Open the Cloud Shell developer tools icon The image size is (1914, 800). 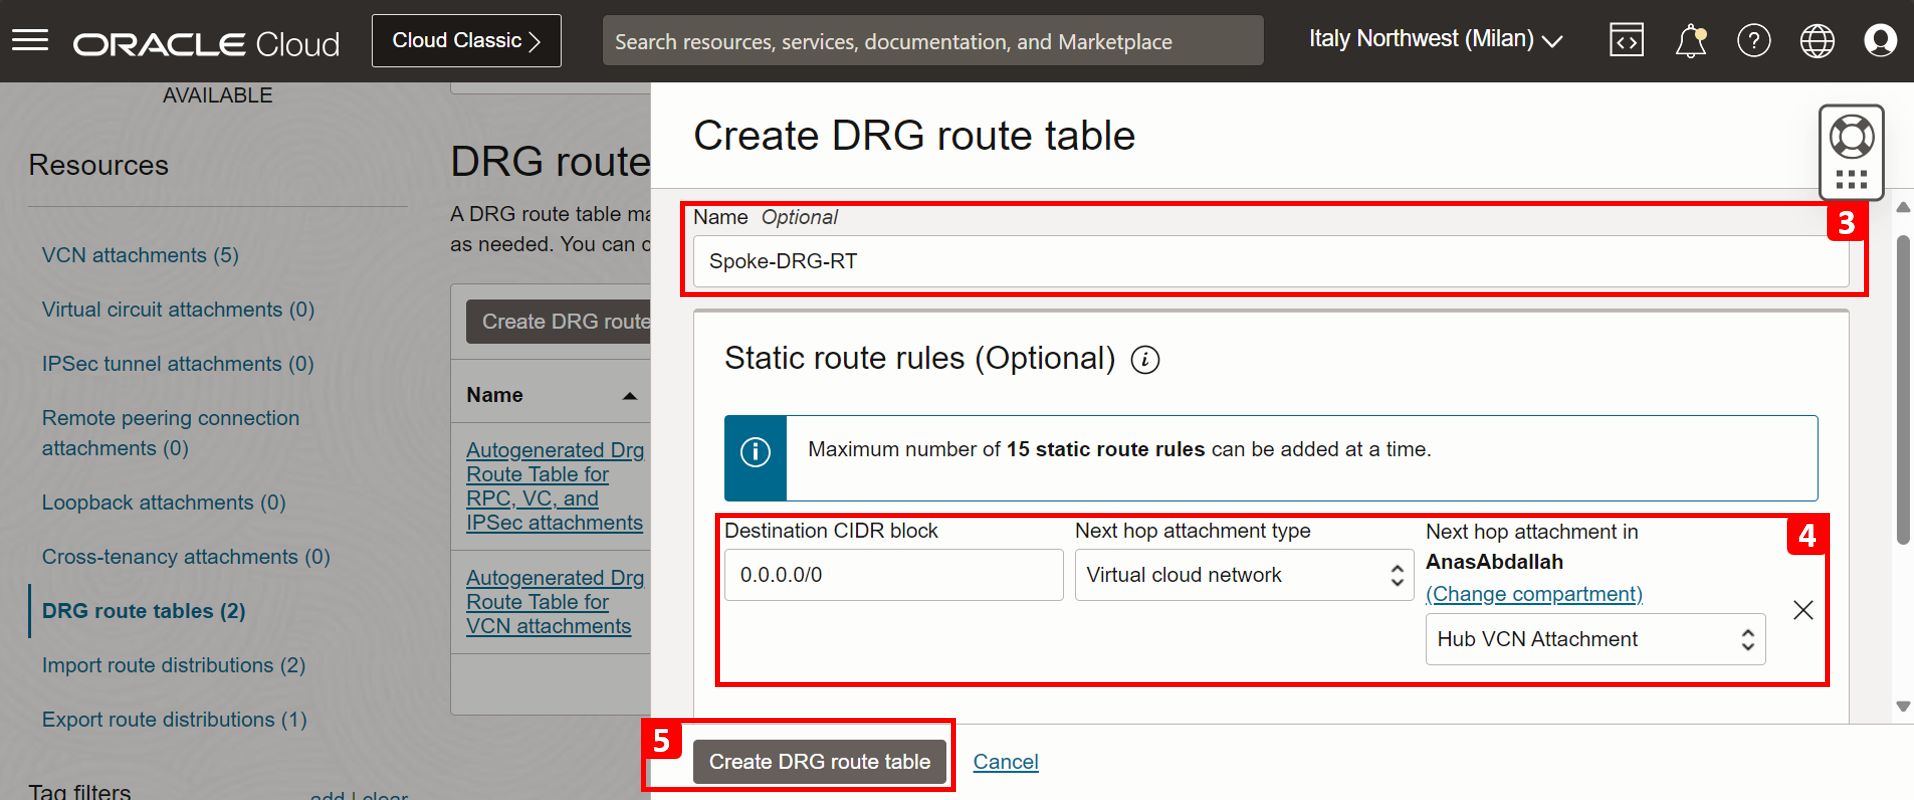[1626, 41]
